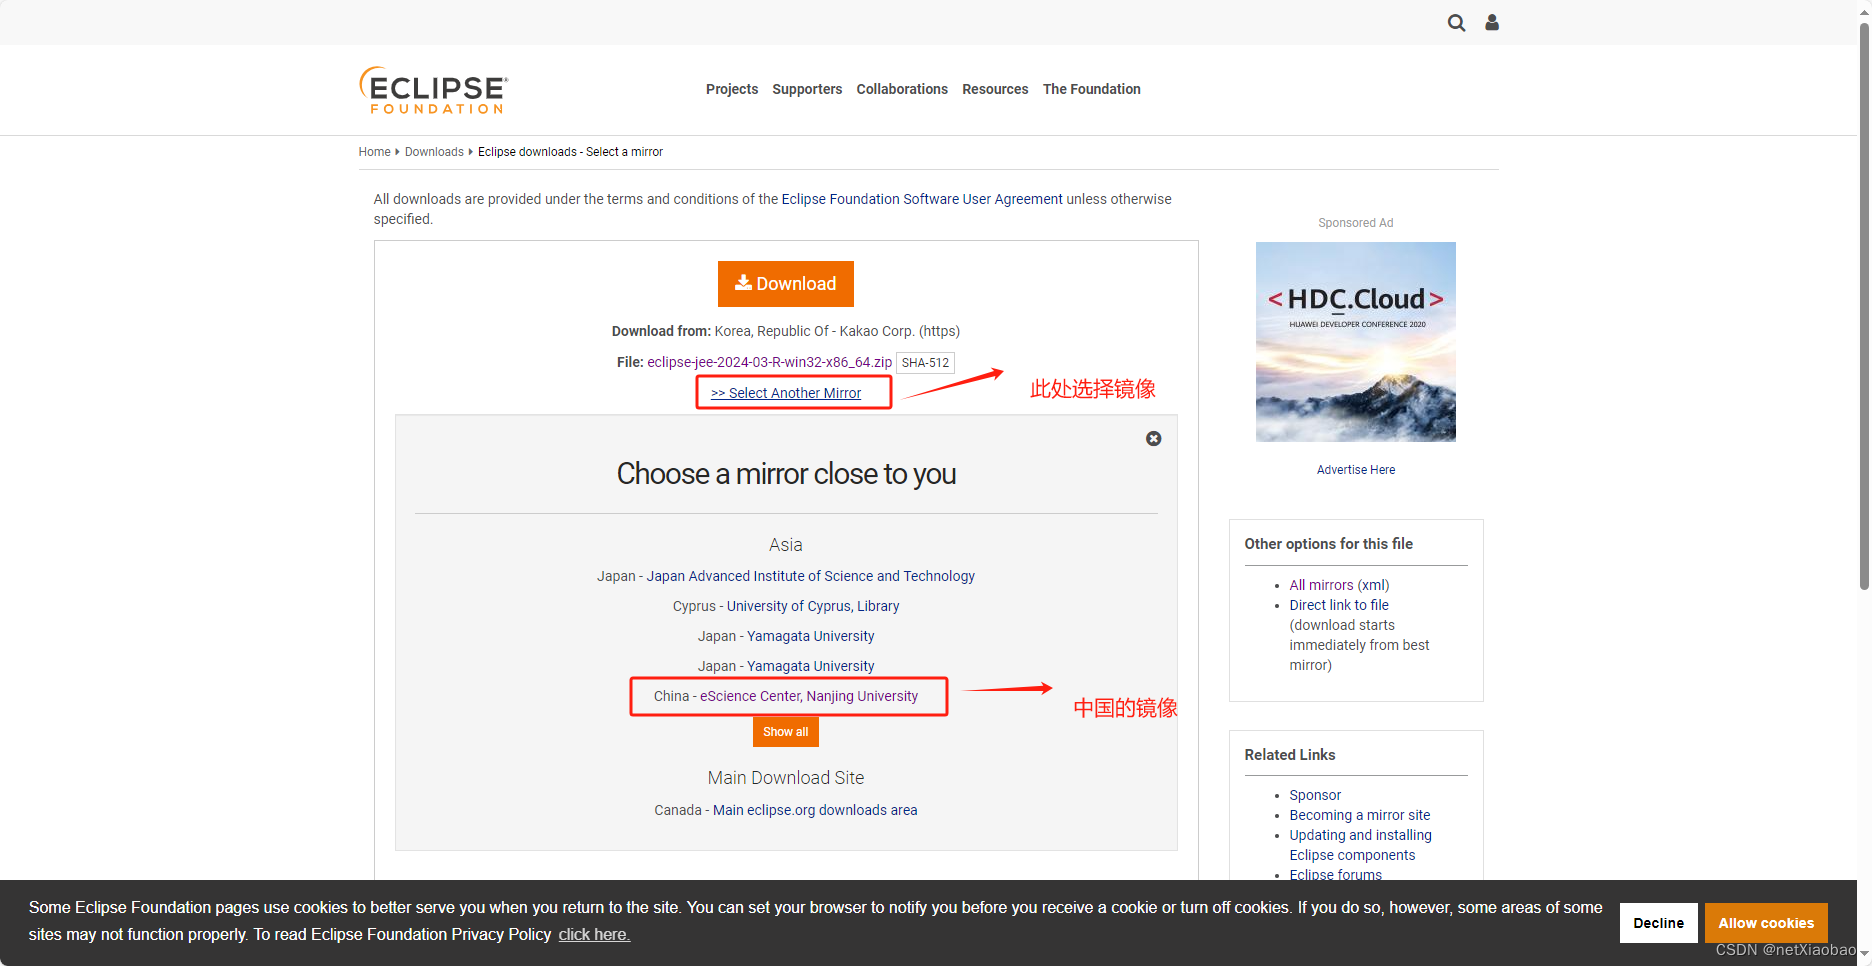This screenshot has height=966, width=1872.
Task: Select the Projects navigation item
Action: tap(731, 89)
